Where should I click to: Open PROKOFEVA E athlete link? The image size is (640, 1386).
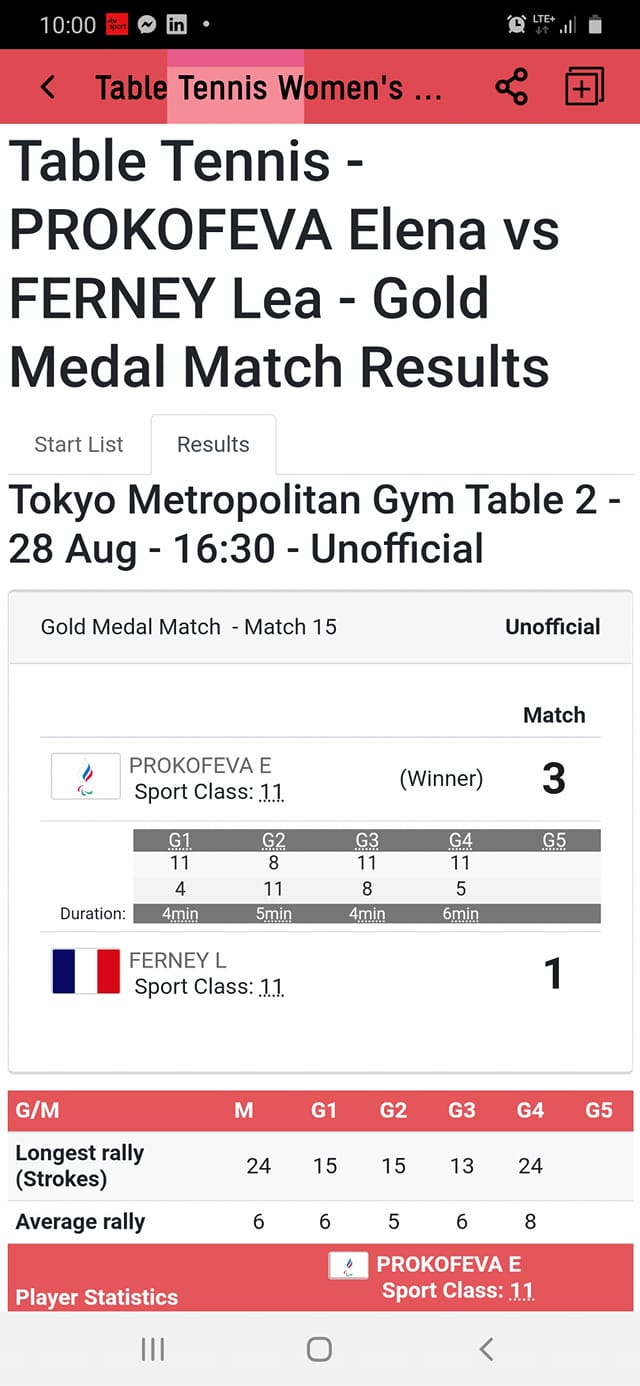(x=200, y=765)
